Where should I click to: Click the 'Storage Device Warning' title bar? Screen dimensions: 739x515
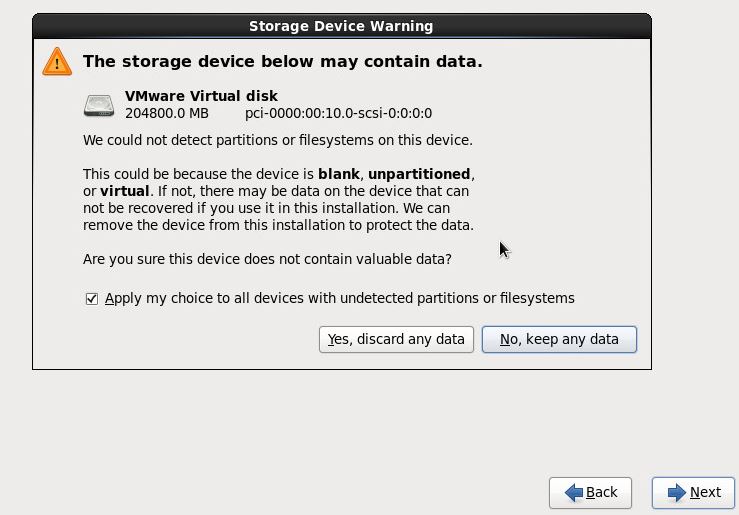coord(341,26)
